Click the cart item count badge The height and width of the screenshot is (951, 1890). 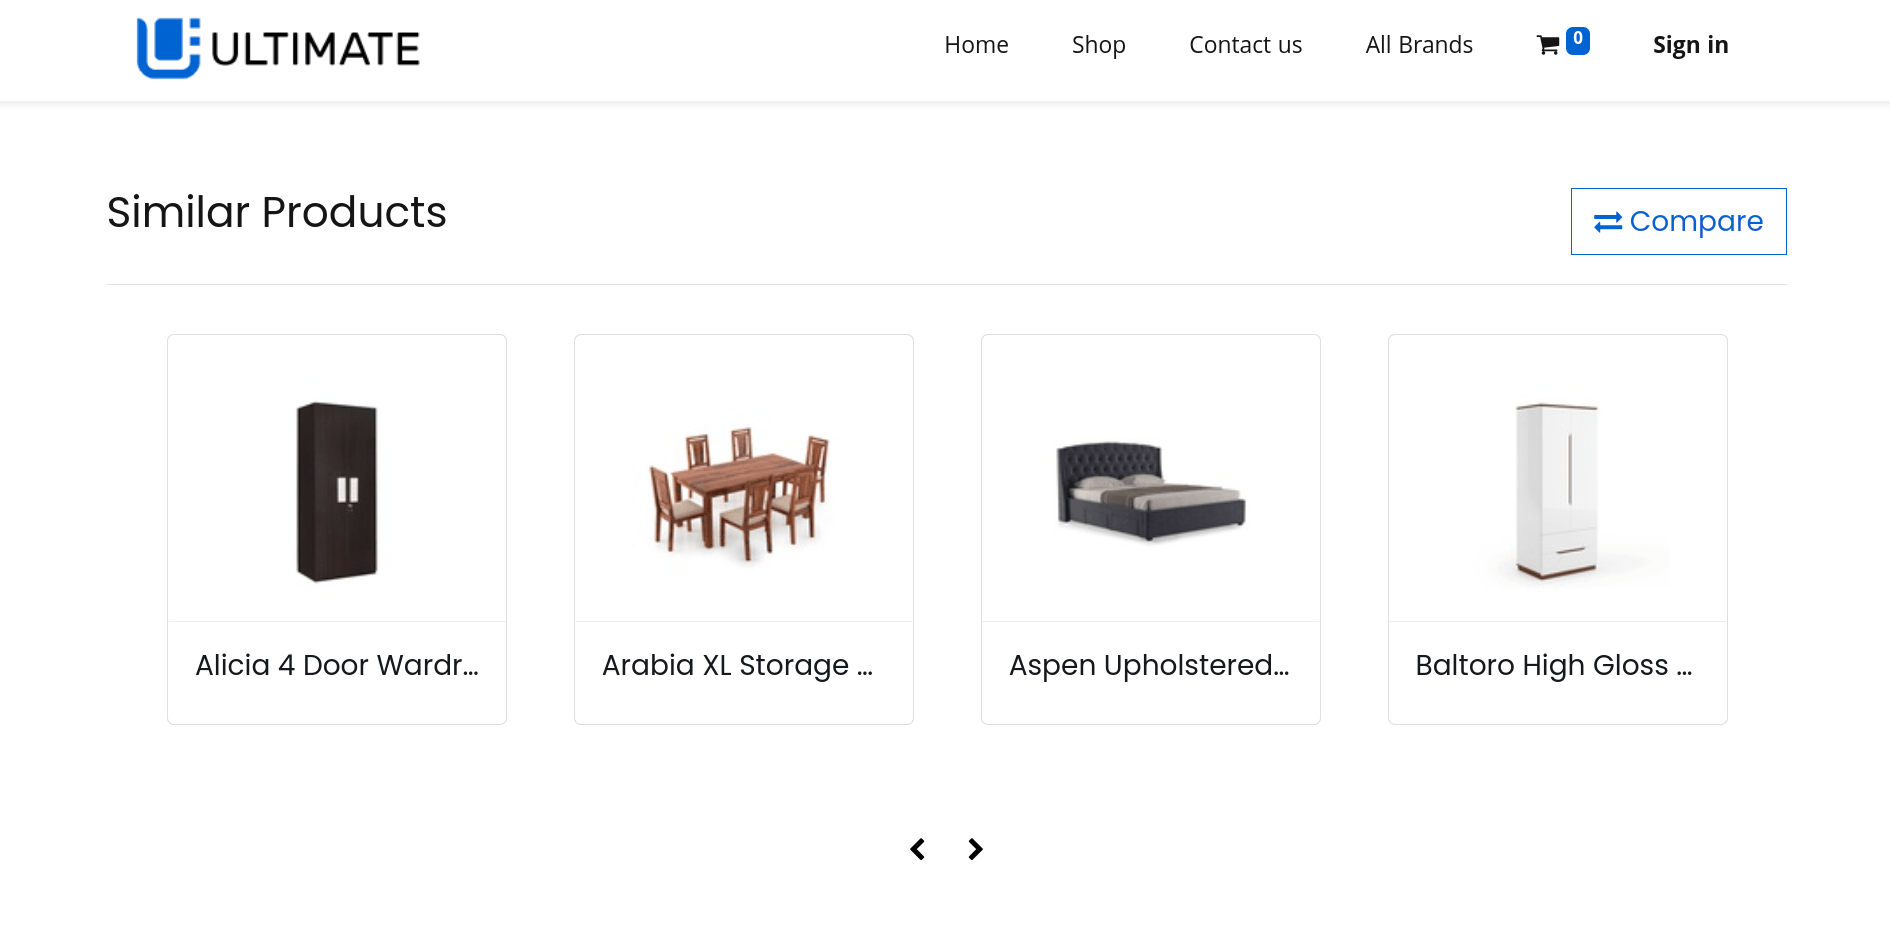pyautogui.click(x=1578, y=40)
